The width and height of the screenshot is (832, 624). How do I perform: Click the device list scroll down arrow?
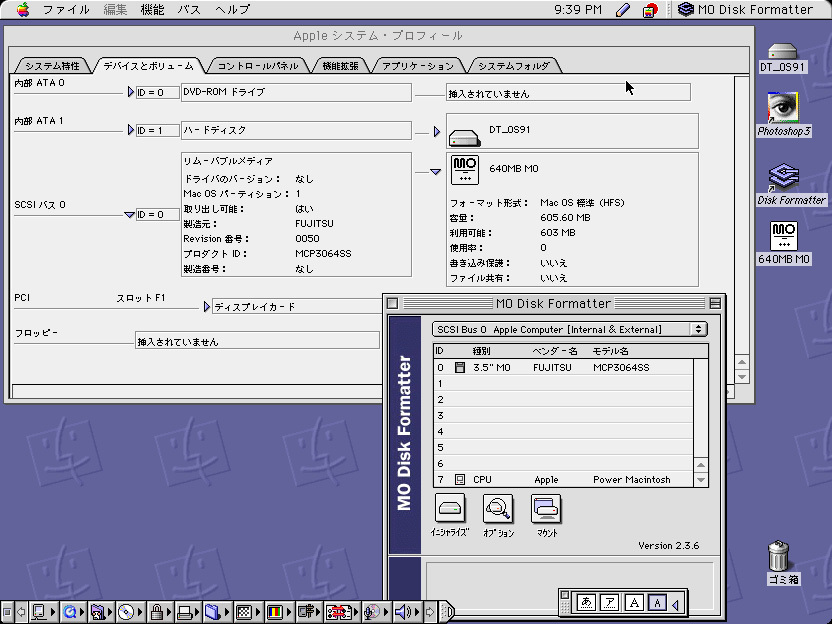coord(701,480)
